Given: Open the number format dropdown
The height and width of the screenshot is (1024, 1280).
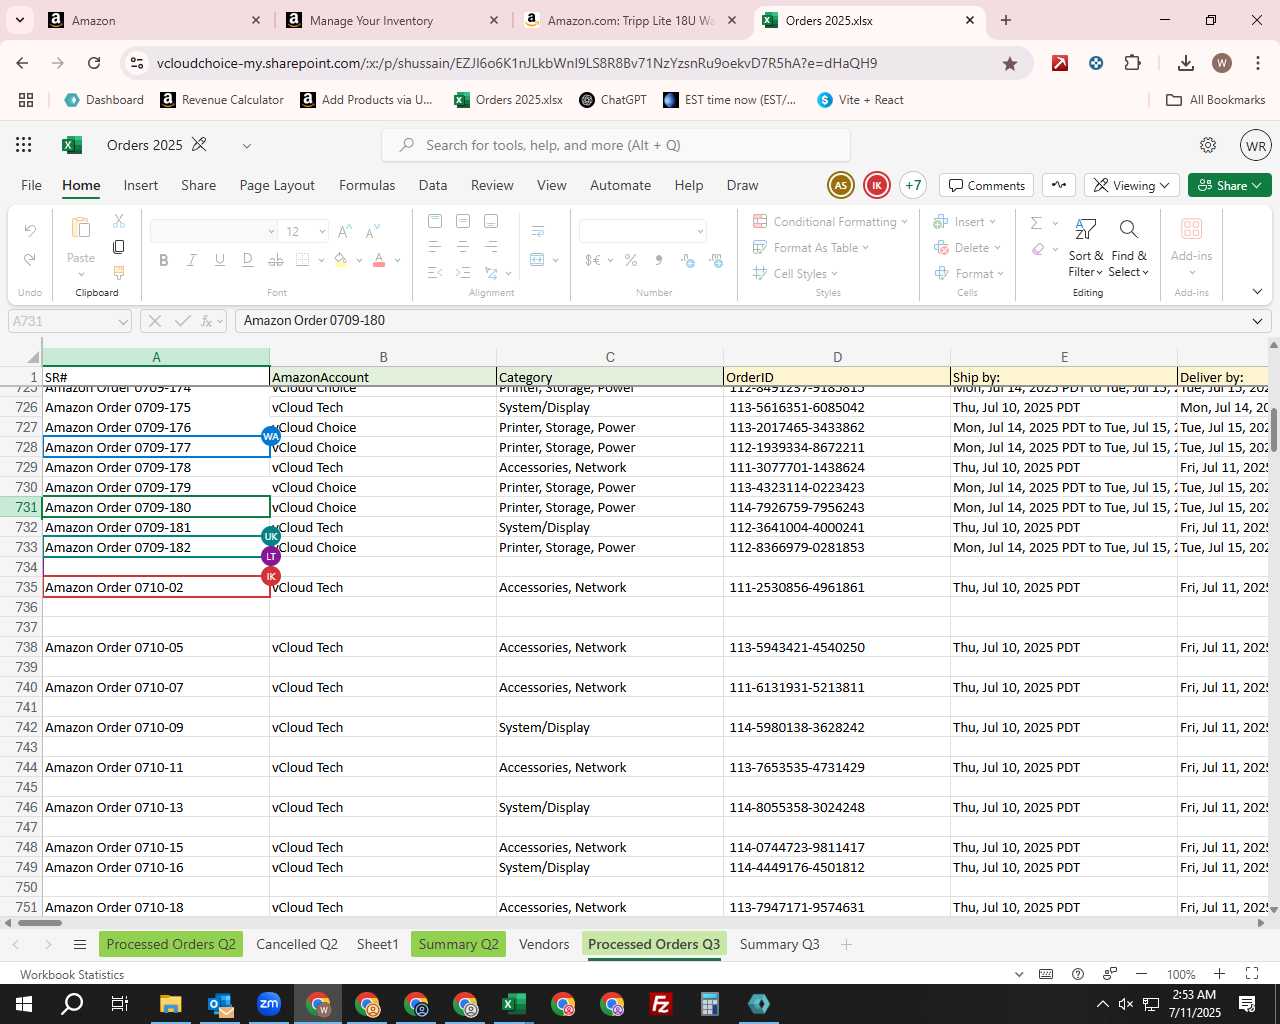Looking at the screenshot, I should (700, 231).
